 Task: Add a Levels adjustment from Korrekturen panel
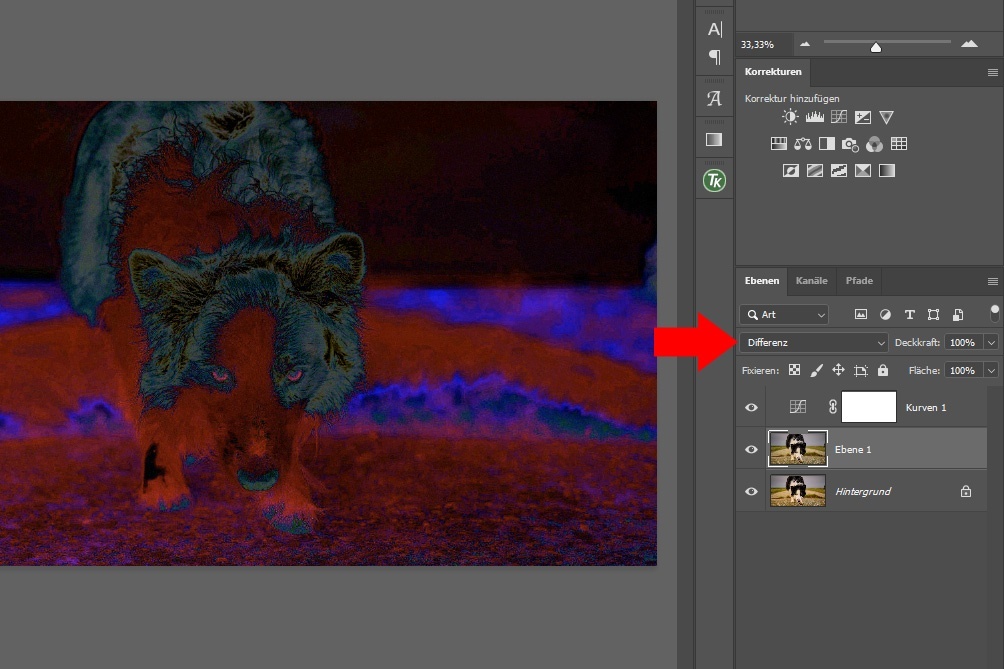(815, 117)
